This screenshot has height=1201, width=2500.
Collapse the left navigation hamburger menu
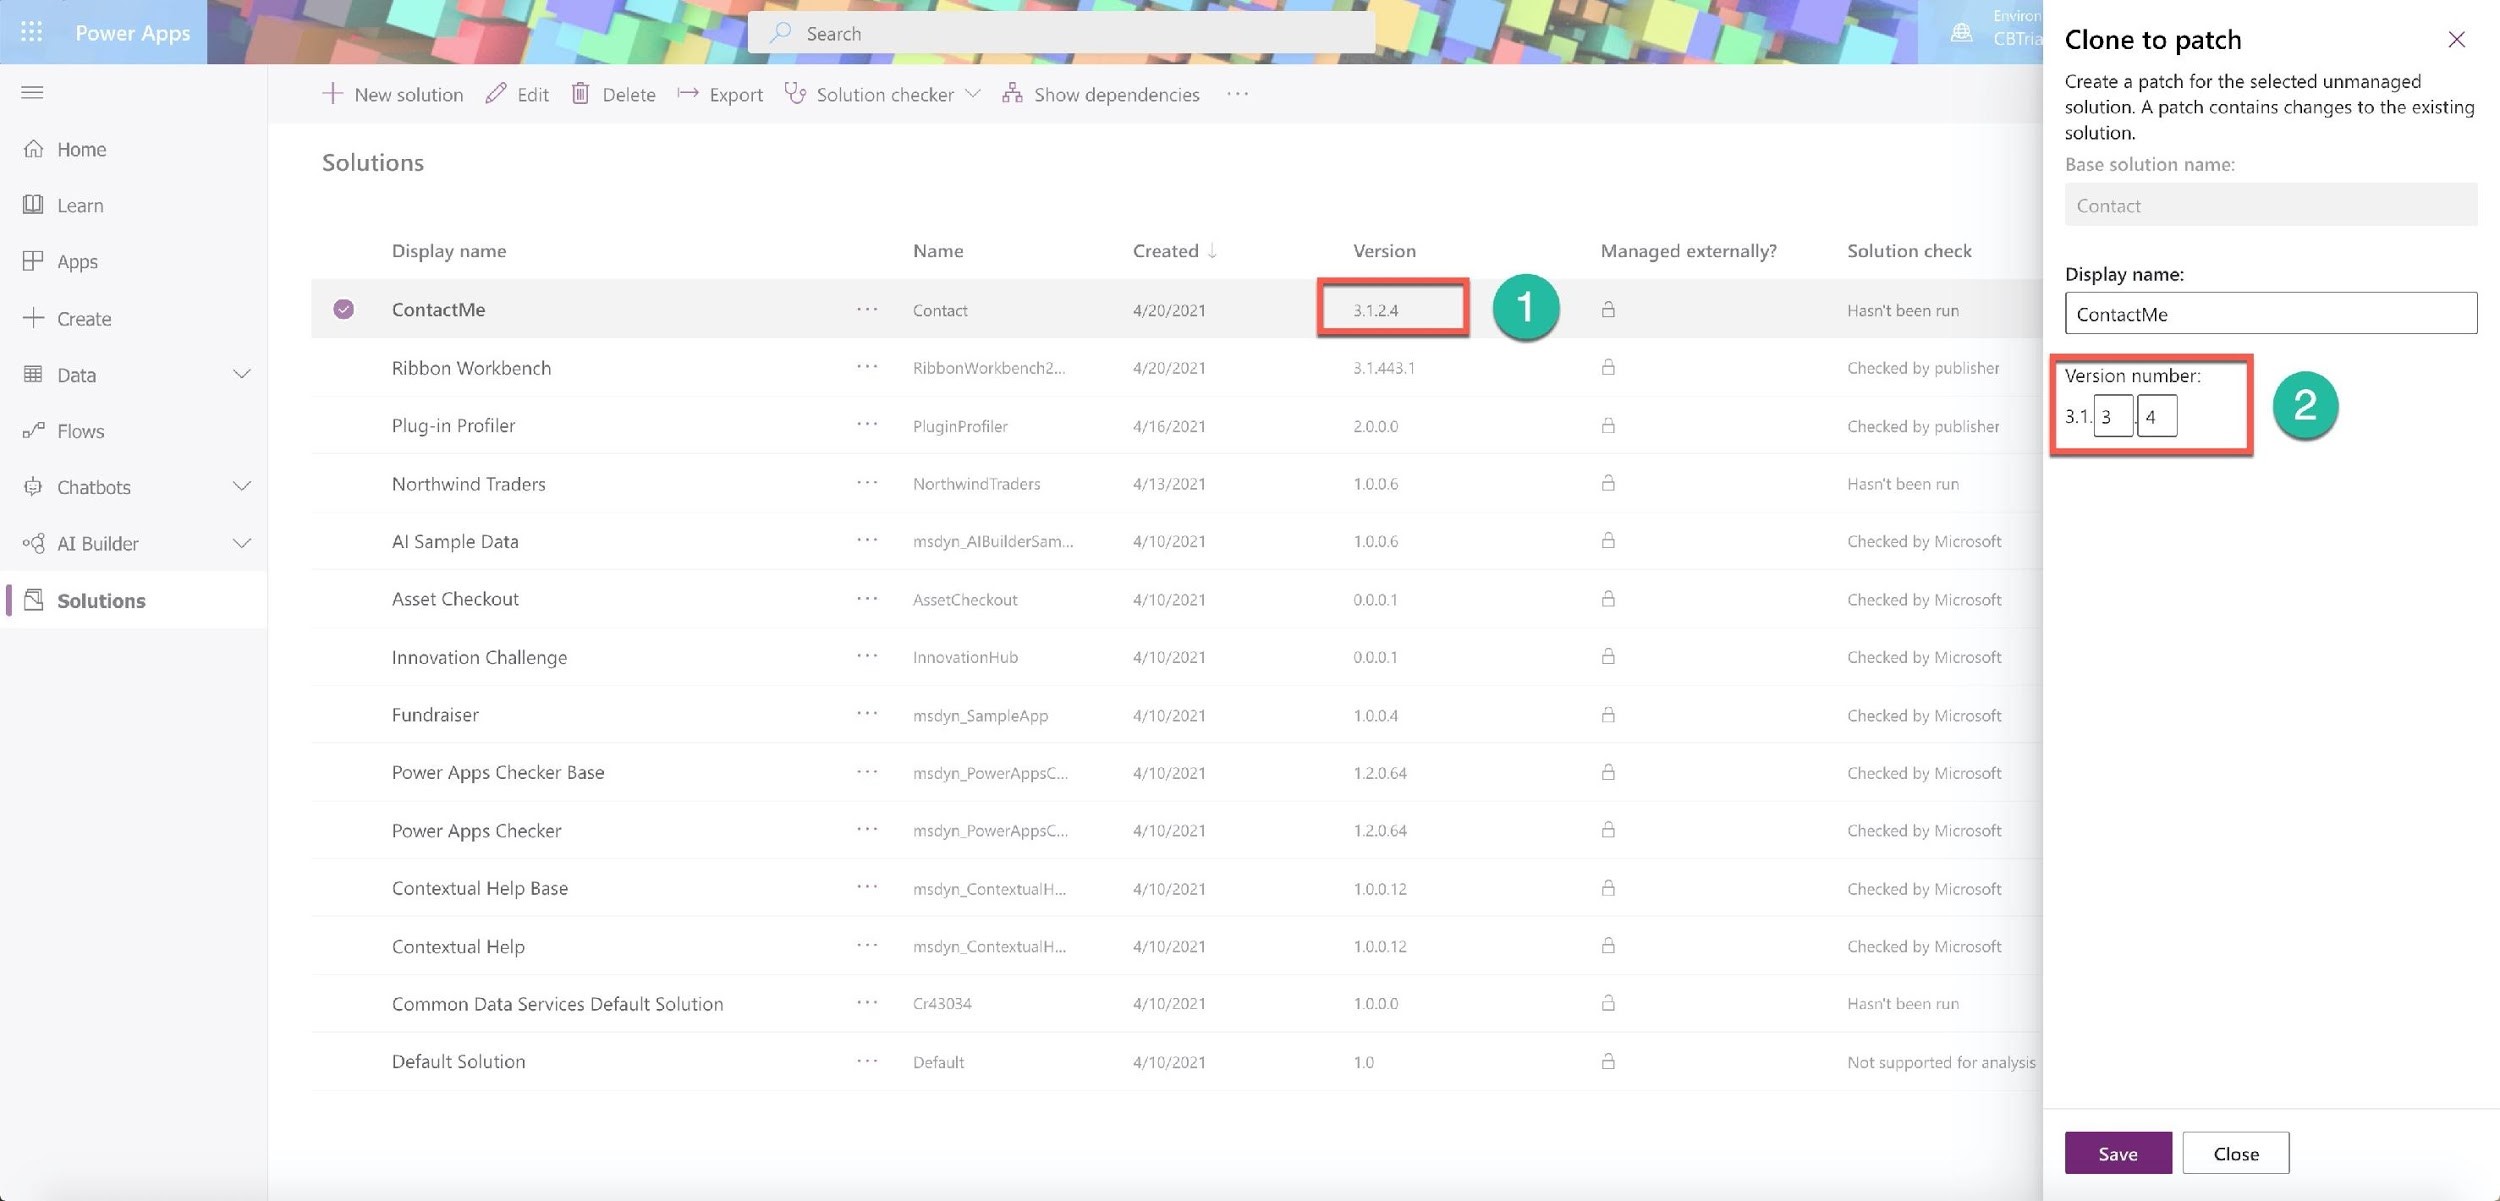(x=32, y=92)
